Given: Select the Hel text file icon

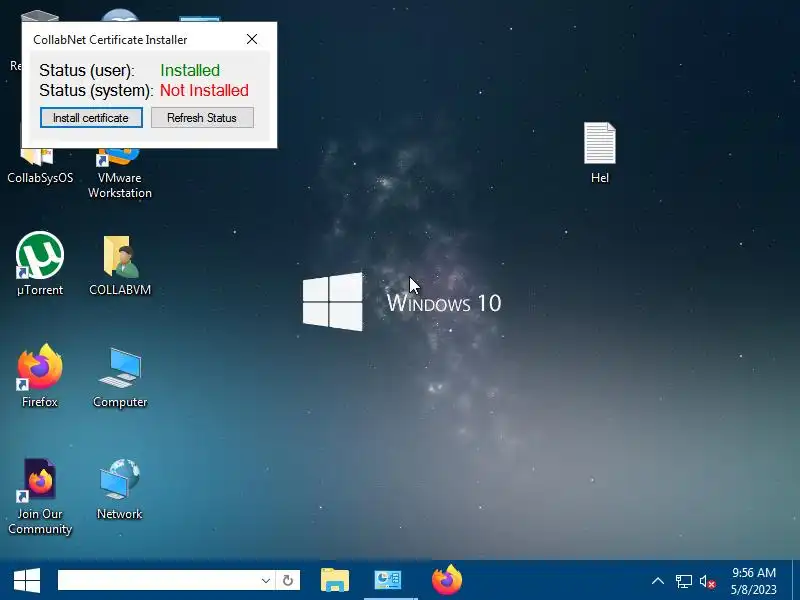Looking at the screenshot, I should pyautogui.click(x=599, y=153).
